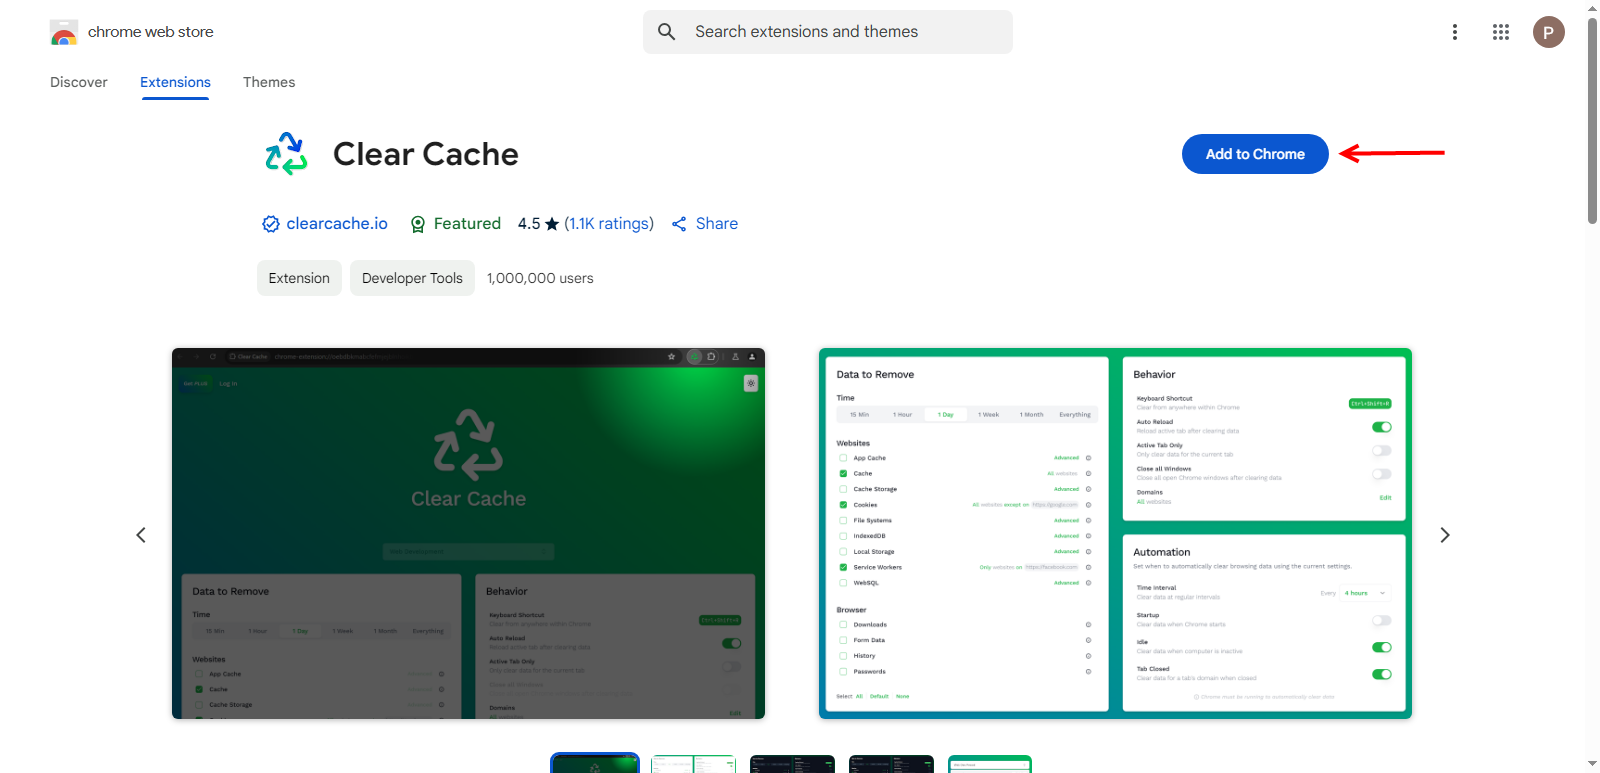Switch to the Discover tab
This screenshot has width=1600, height=773.
click(79, 82)
